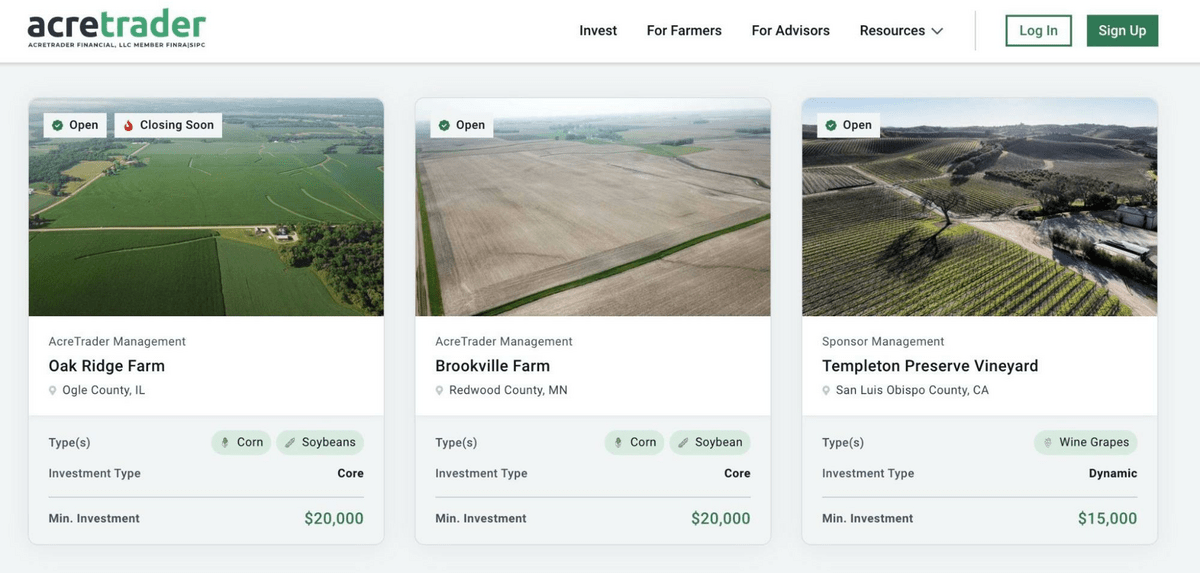Click Min. Investment label on Templeton Preserve card
1200x573 pixels.
pyautogui.click(x=868, y=519)
